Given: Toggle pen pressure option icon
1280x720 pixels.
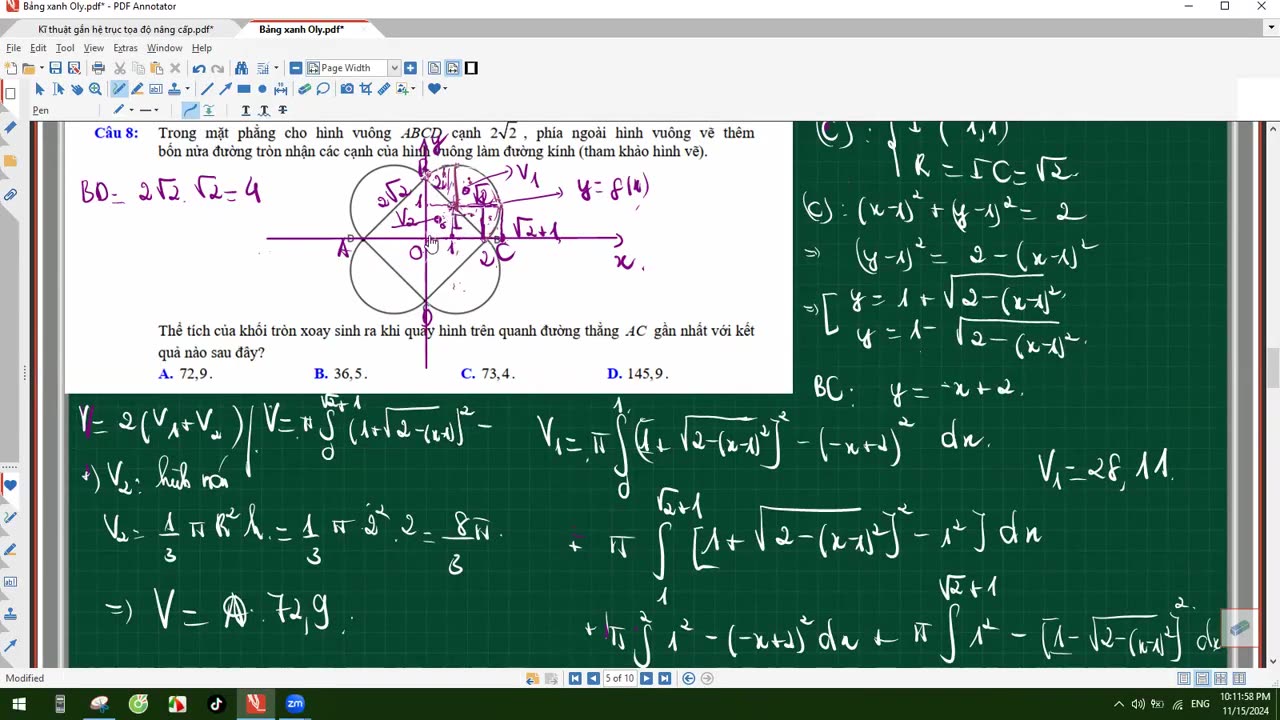Looking at the screenshot, I should (208, 110).
